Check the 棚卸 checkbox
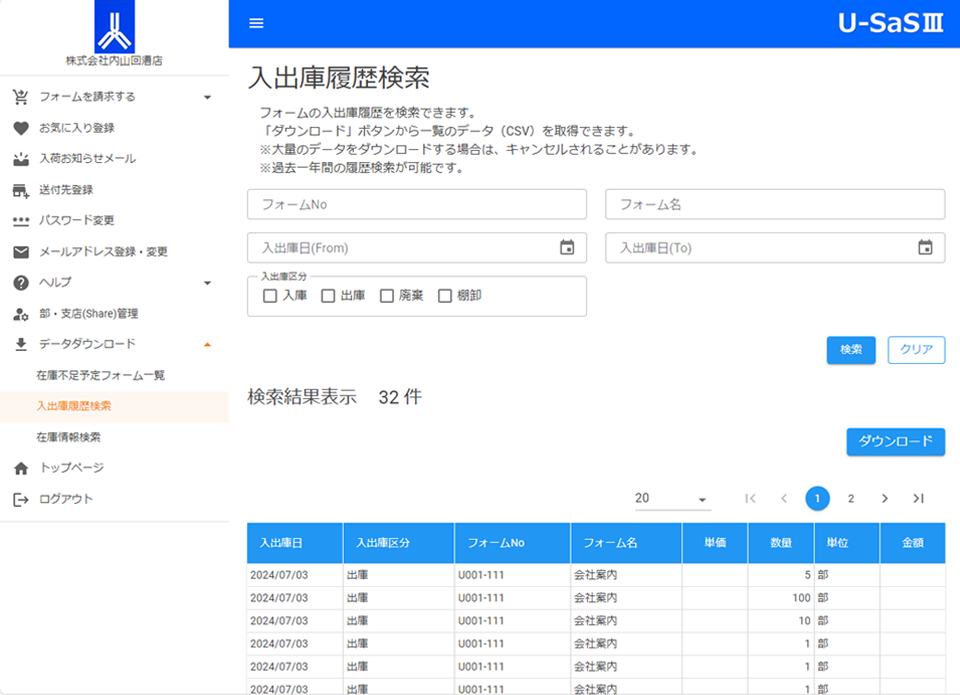Screen dimensions: 960x695 point(444,296)
